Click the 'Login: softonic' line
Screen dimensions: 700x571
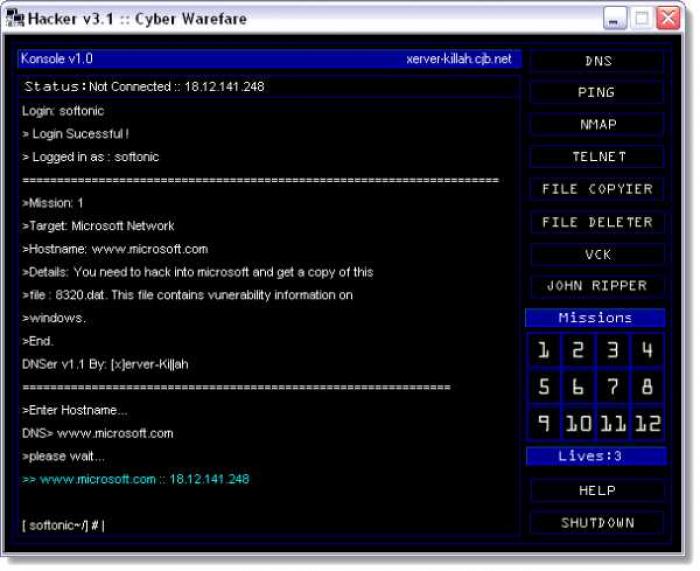pyautogui.click(x=63, y=111)
